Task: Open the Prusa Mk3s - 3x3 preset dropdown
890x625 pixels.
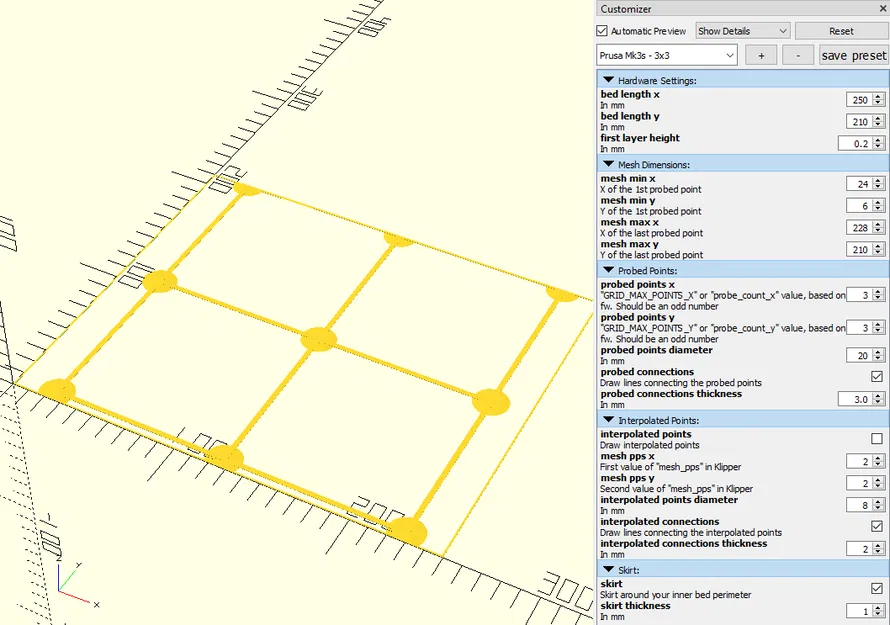Action: click(667, 55)
